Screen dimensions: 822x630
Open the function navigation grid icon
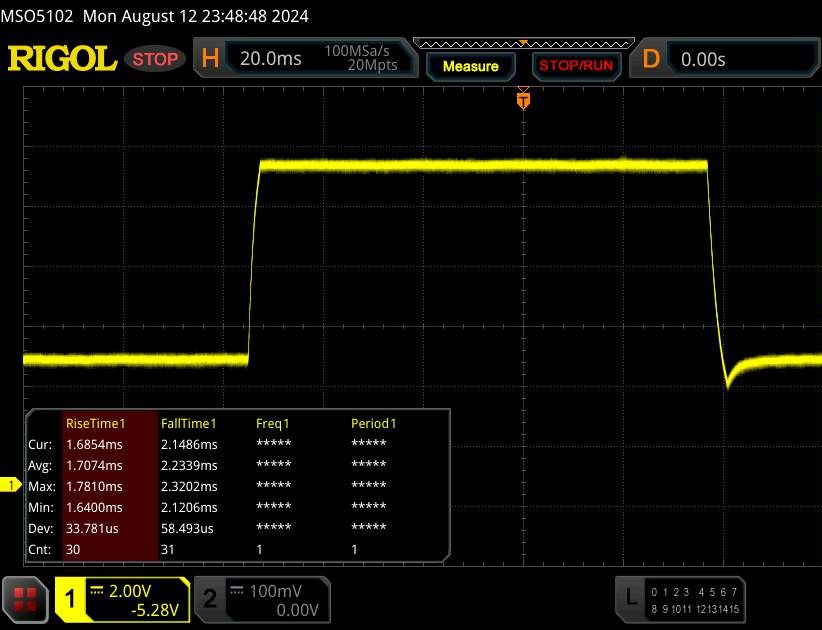25,600
